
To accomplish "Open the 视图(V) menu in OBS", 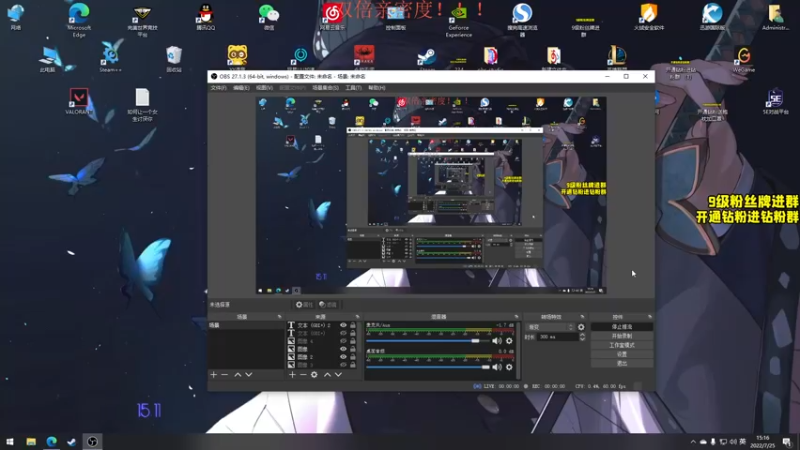I will 264,88.
